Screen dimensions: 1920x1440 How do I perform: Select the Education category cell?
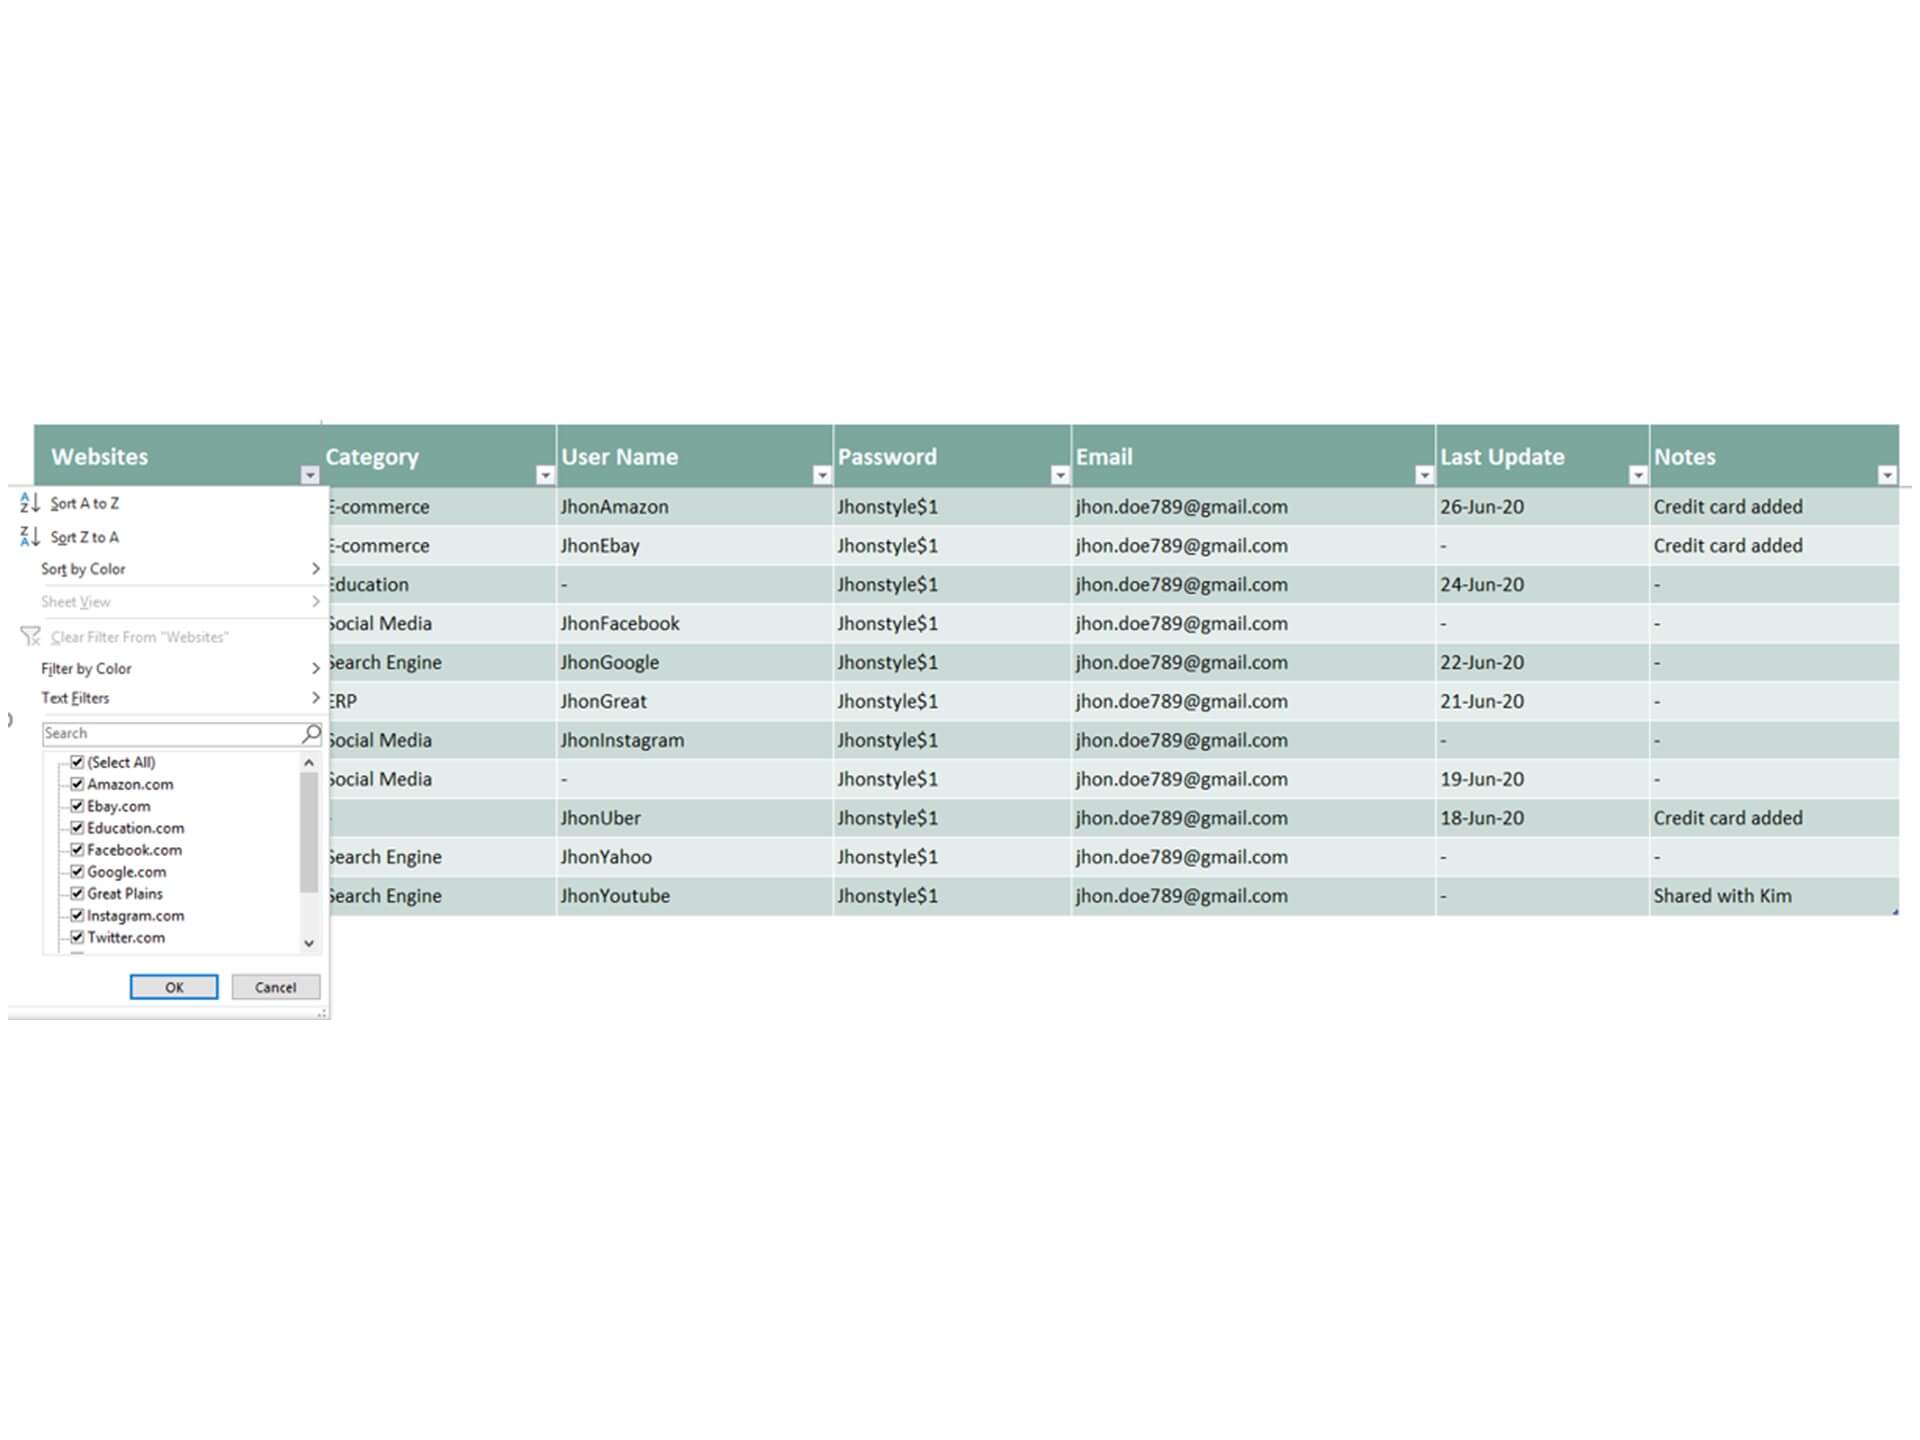point(441,585)
